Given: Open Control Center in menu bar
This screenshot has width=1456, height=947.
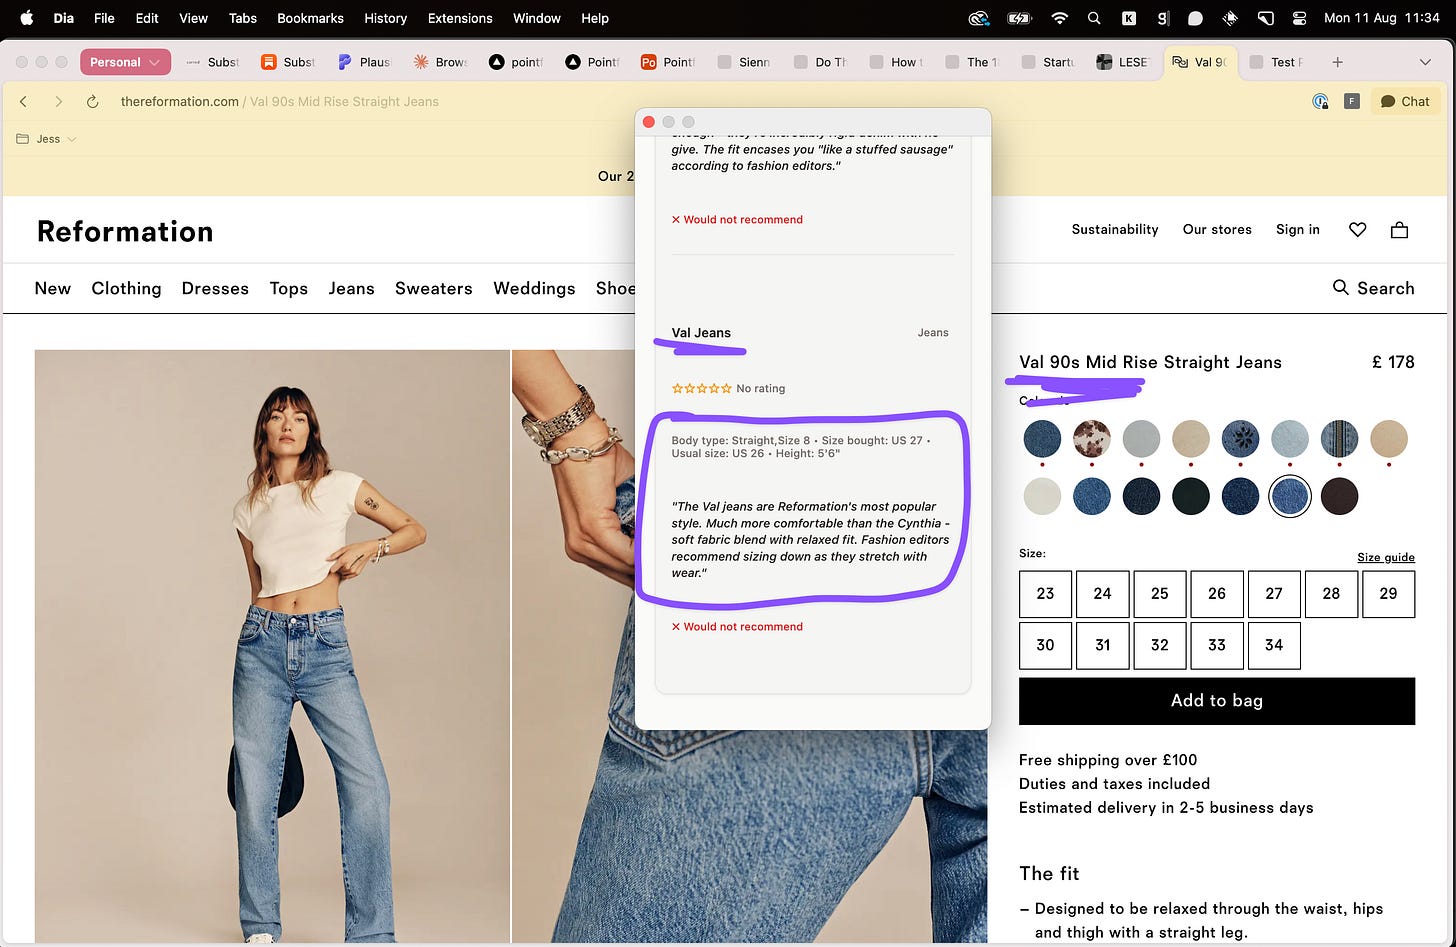Looking at the screenshot, I should click(1299, 18).
